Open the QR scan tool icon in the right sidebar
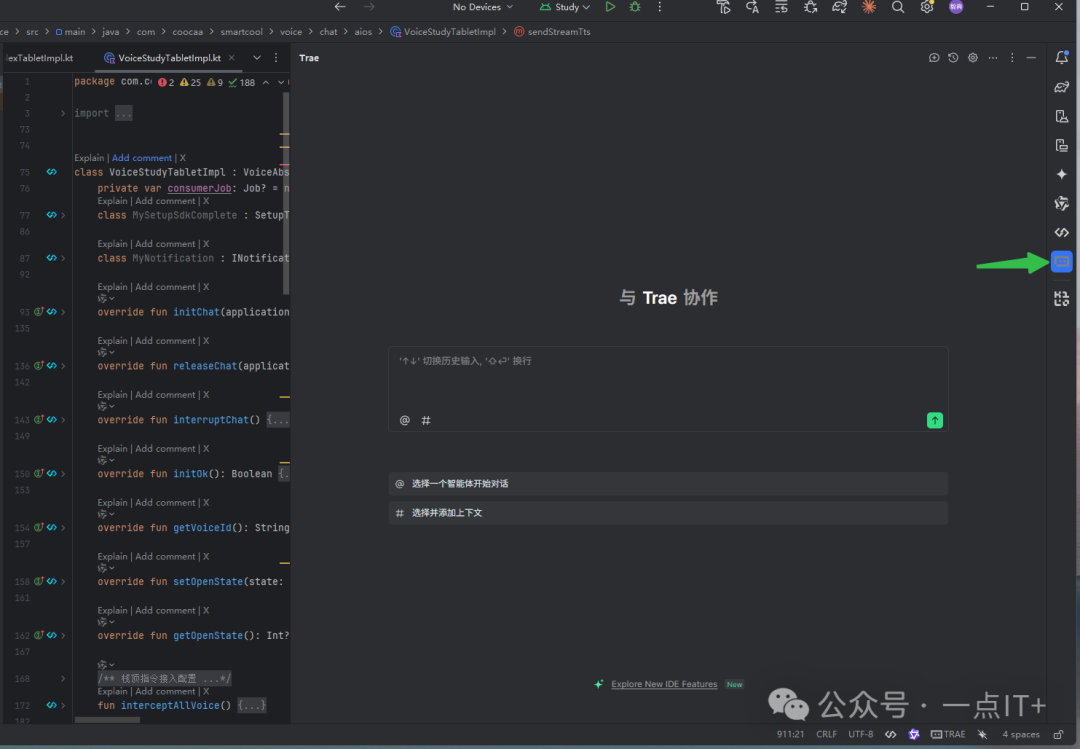The width and height of the screenshot is (1080, 749). pyautogui.click(x=1061, y=298)
